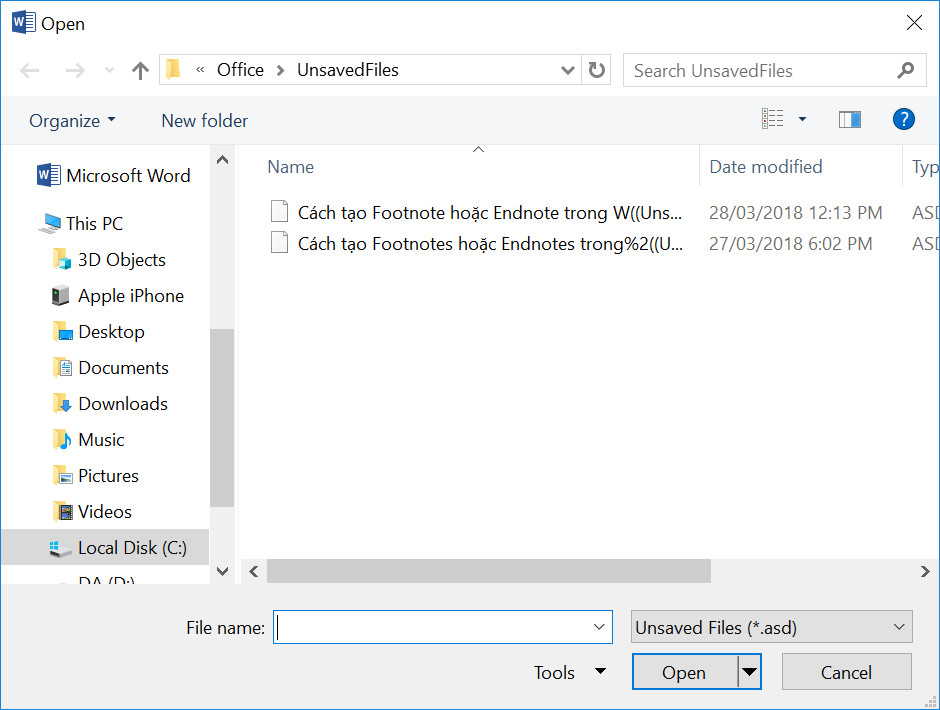Select Local Disk (C:) drive
Image resolution: width=940 pixels, height=710 pixels.
(131, 548)
